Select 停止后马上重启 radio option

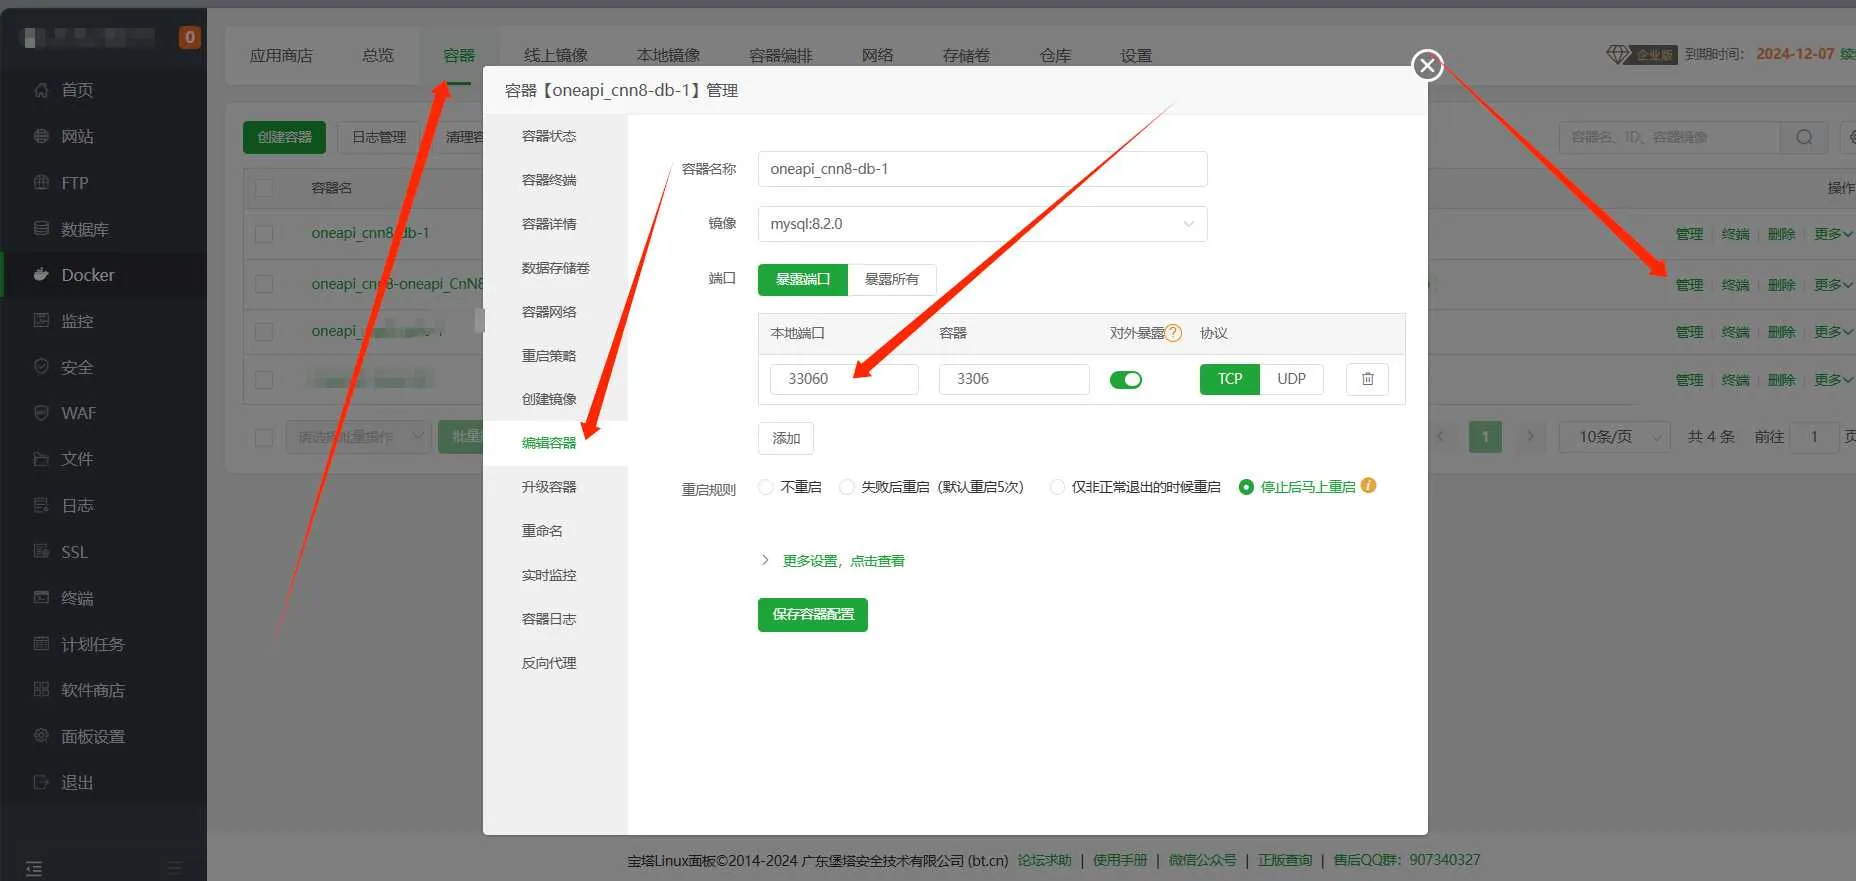click(x=1246, y=487)
